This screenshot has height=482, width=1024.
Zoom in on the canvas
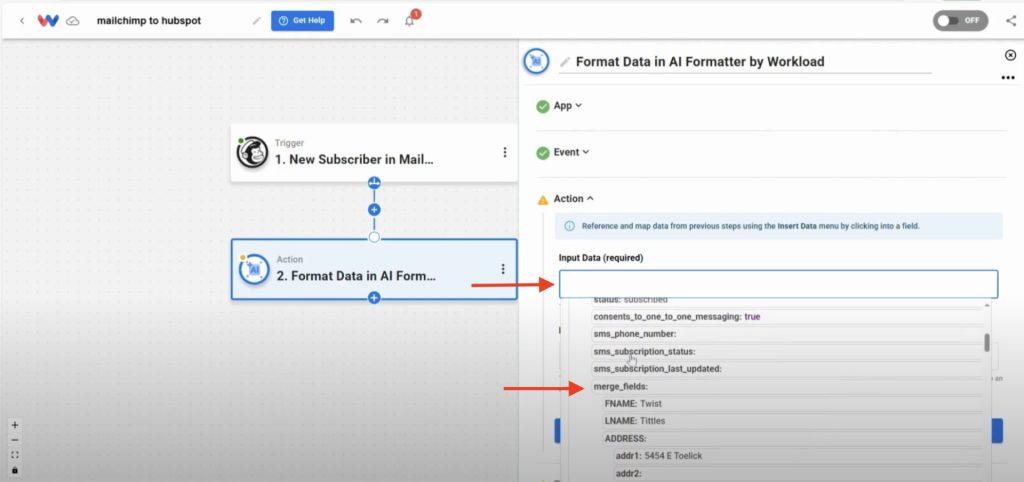15,425
